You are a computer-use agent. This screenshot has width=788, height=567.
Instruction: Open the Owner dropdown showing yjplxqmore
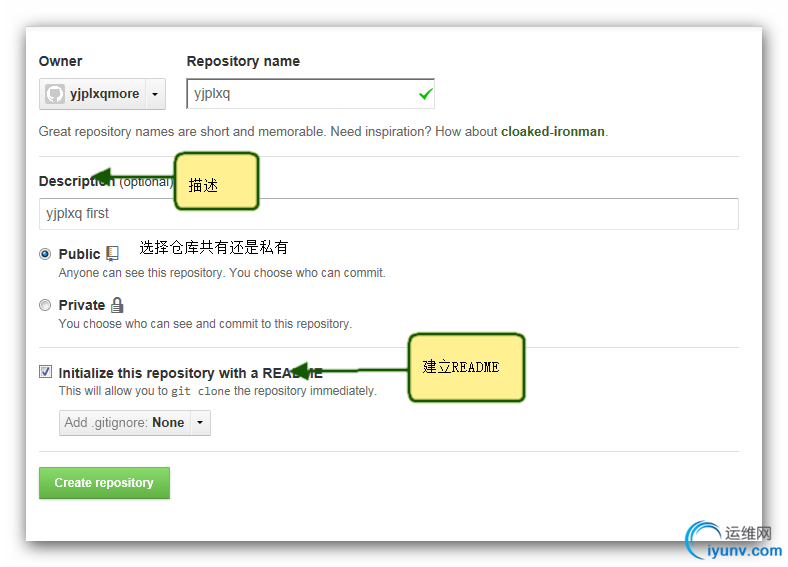(102, 94)
